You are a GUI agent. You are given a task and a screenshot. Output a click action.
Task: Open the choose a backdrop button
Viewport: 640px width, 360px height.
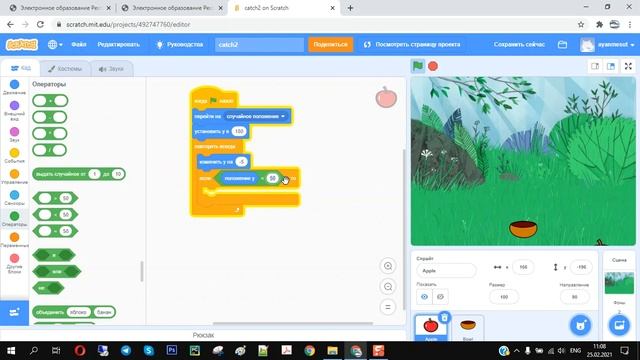coord(619,325)
